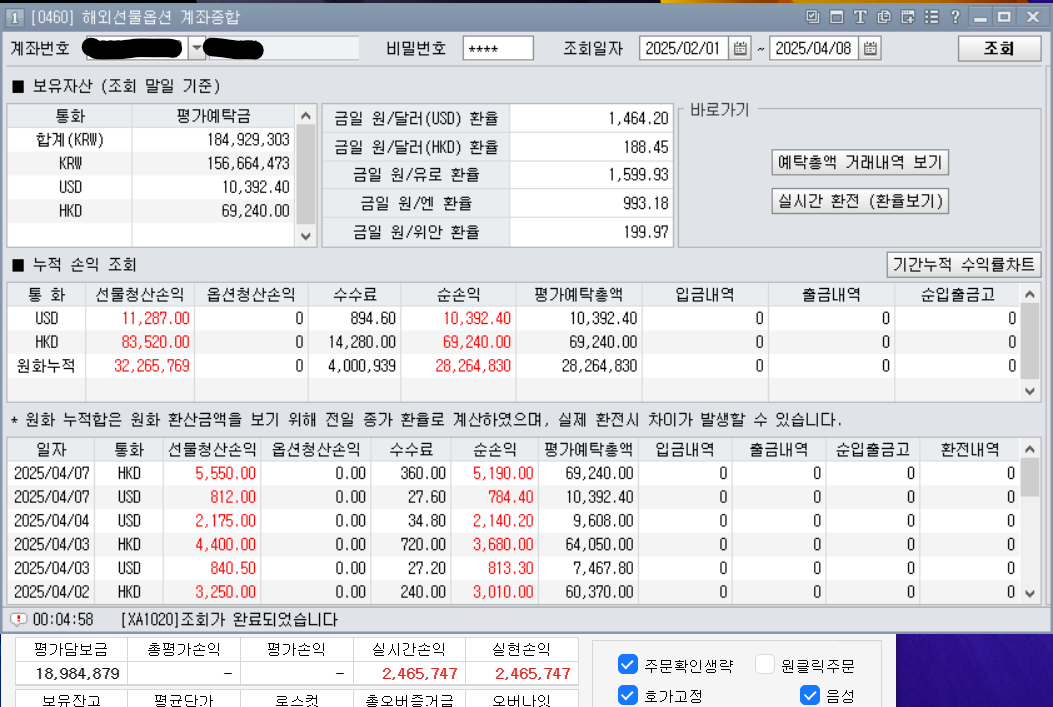The height and width of the screenshot is (707, 1053).
Task: Click 순손익 header in 누적 손익 table
Action: click(x=458, y=294)
